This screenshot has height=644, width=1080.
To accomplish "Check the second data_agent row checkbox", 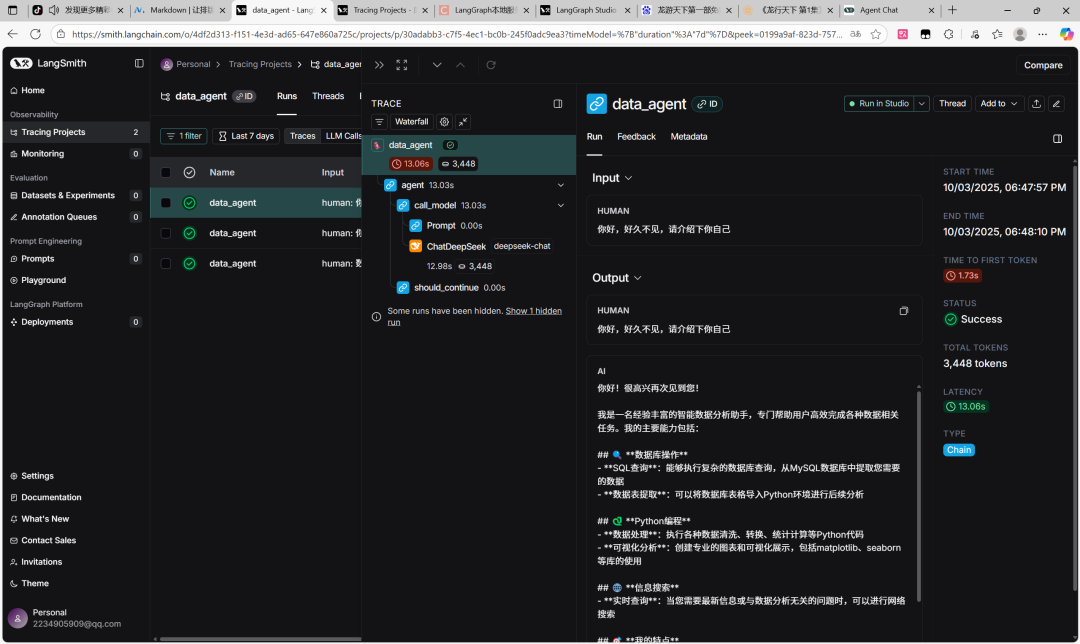I will click(166, 233).
